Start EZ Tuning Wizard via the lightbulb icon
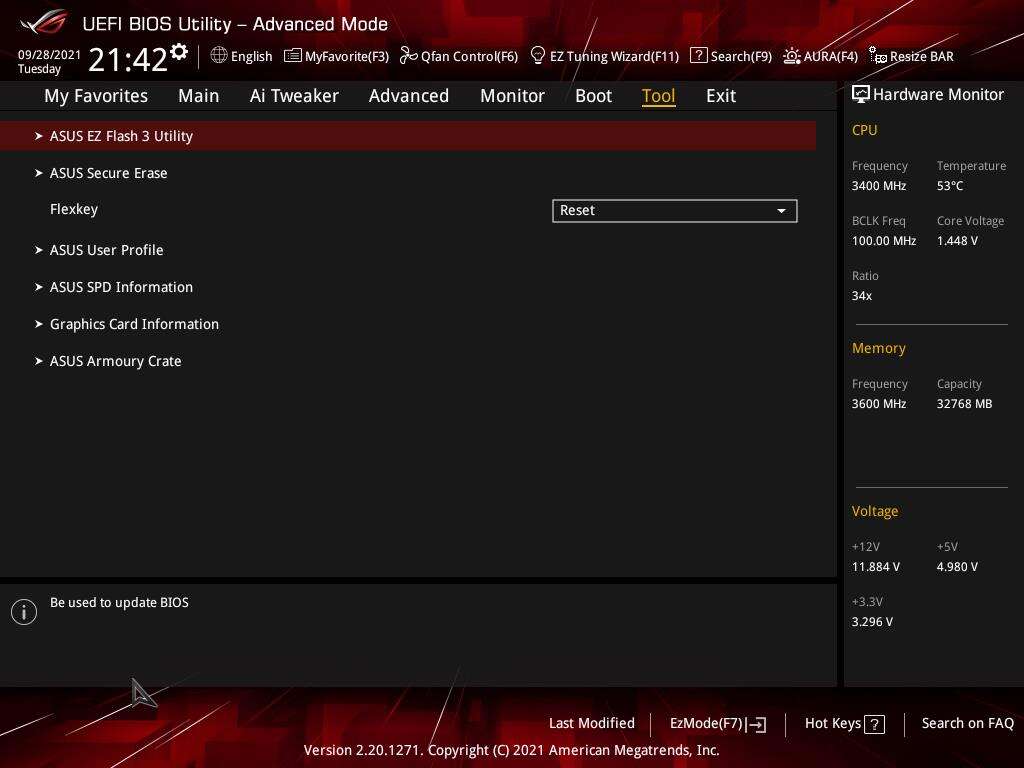This screenshot has width=1024, height=768. pyautogui.click(x=538, y=56)
